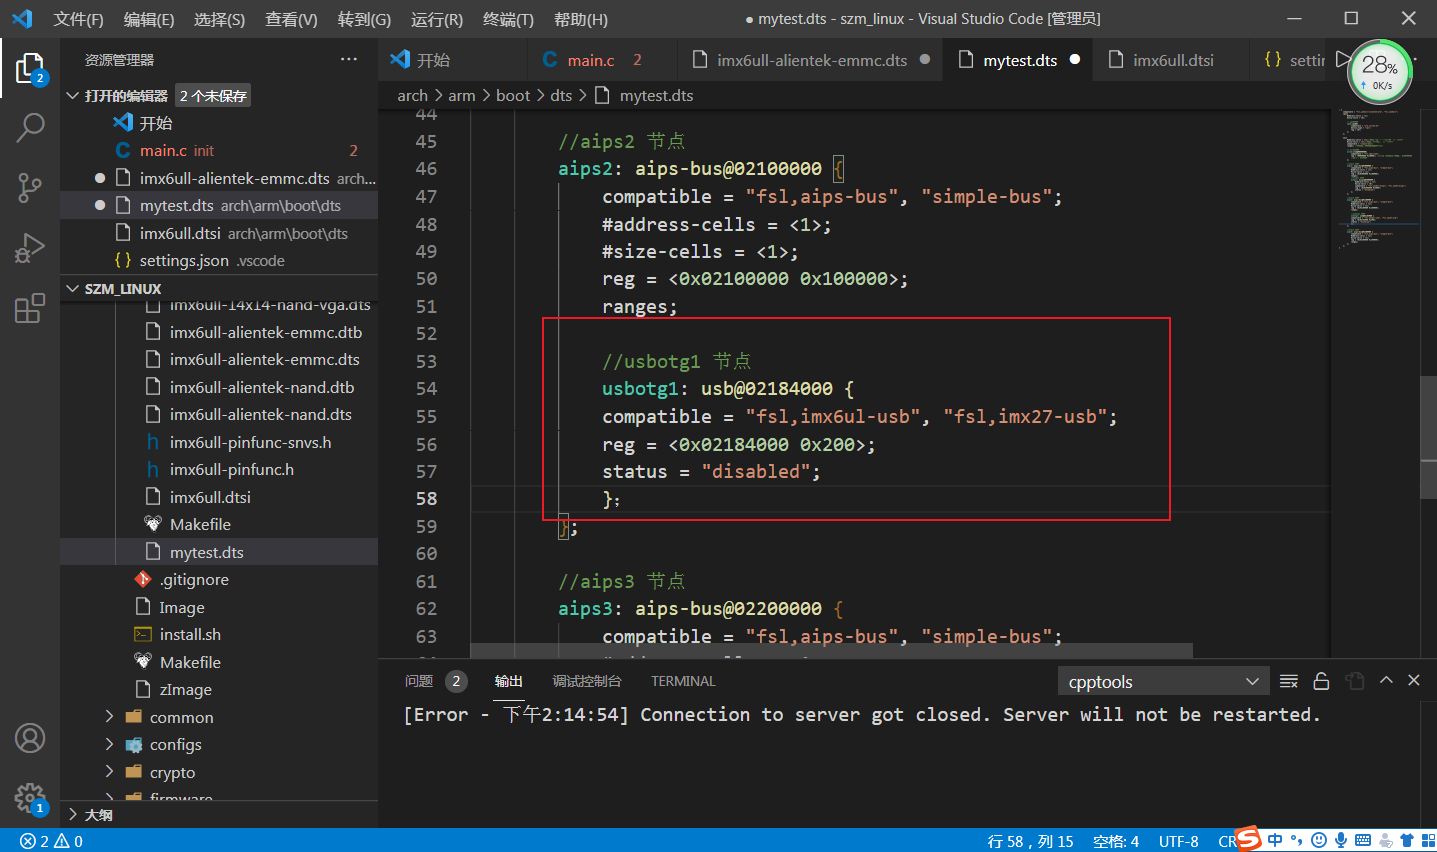Click the arch breadcrumb segment
This screenshot has width=1437, height=852.
coord(412,95)
